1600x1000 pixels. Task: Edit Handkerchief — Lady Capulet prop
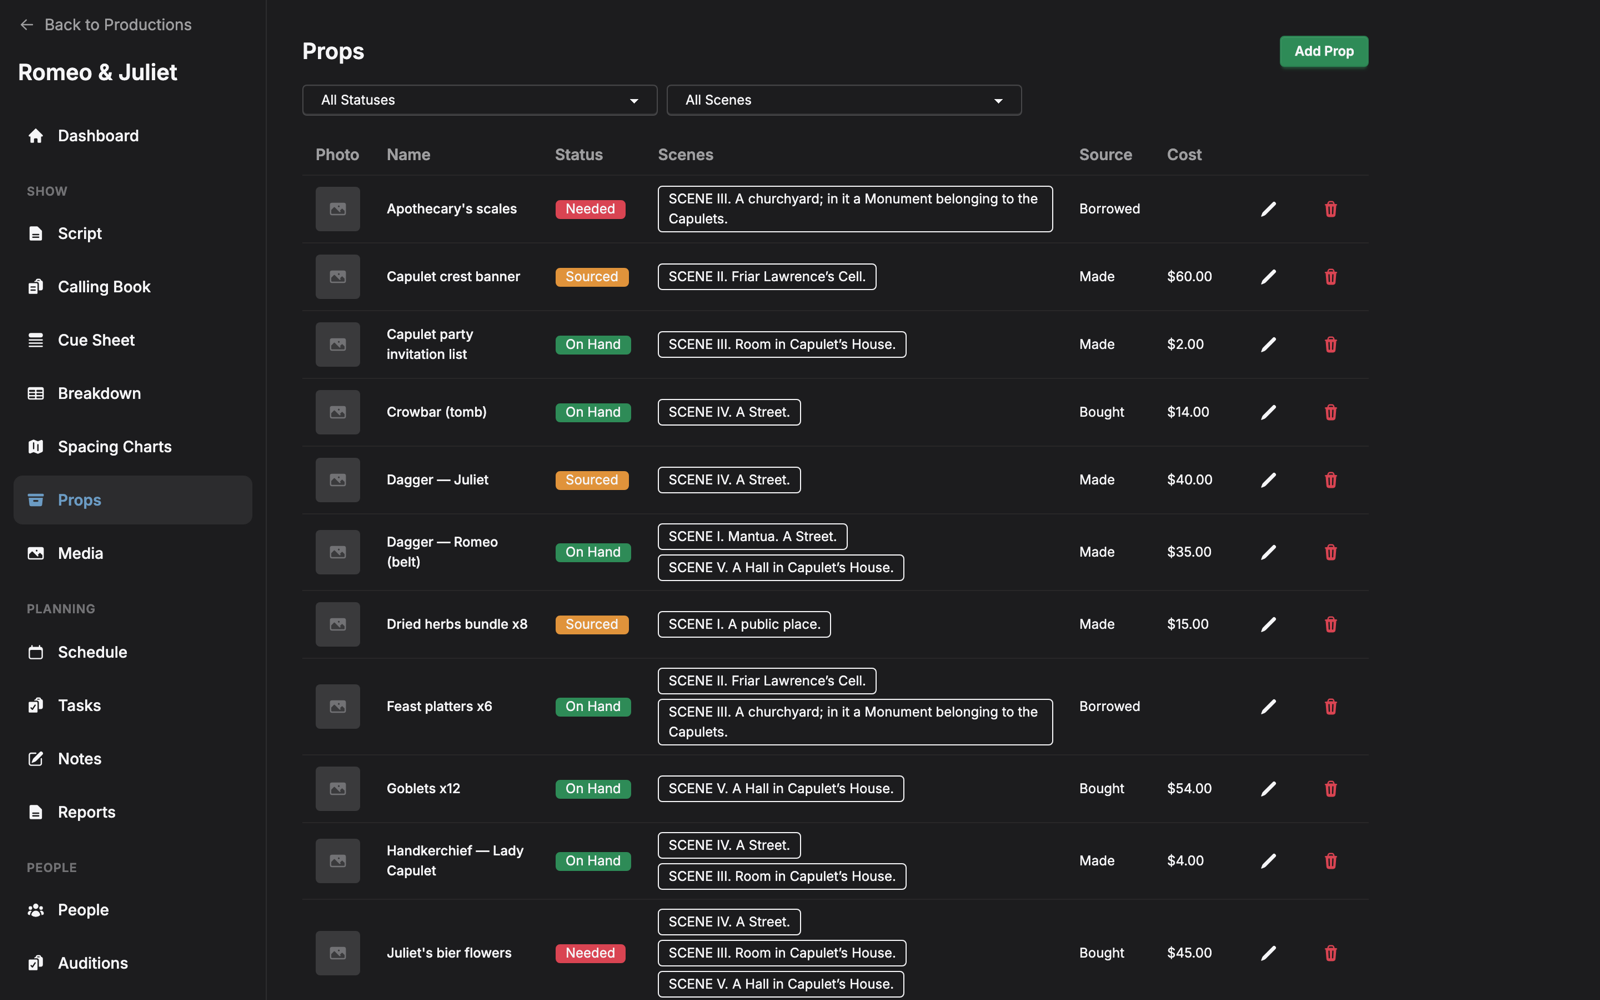tap(1268, 861)
